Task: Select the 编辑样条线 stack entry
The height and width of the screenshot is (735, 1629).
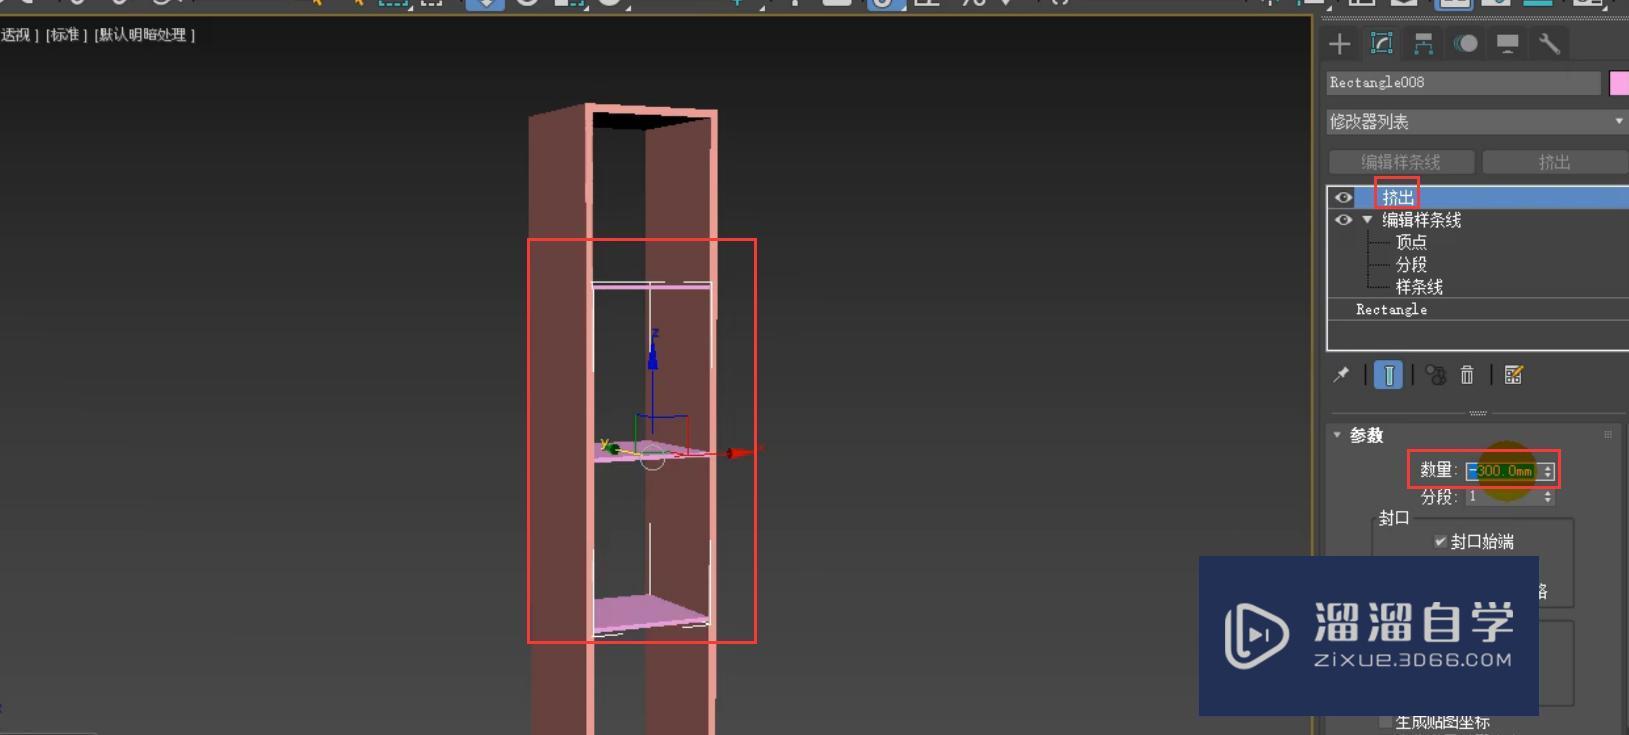Action: 1421,220
